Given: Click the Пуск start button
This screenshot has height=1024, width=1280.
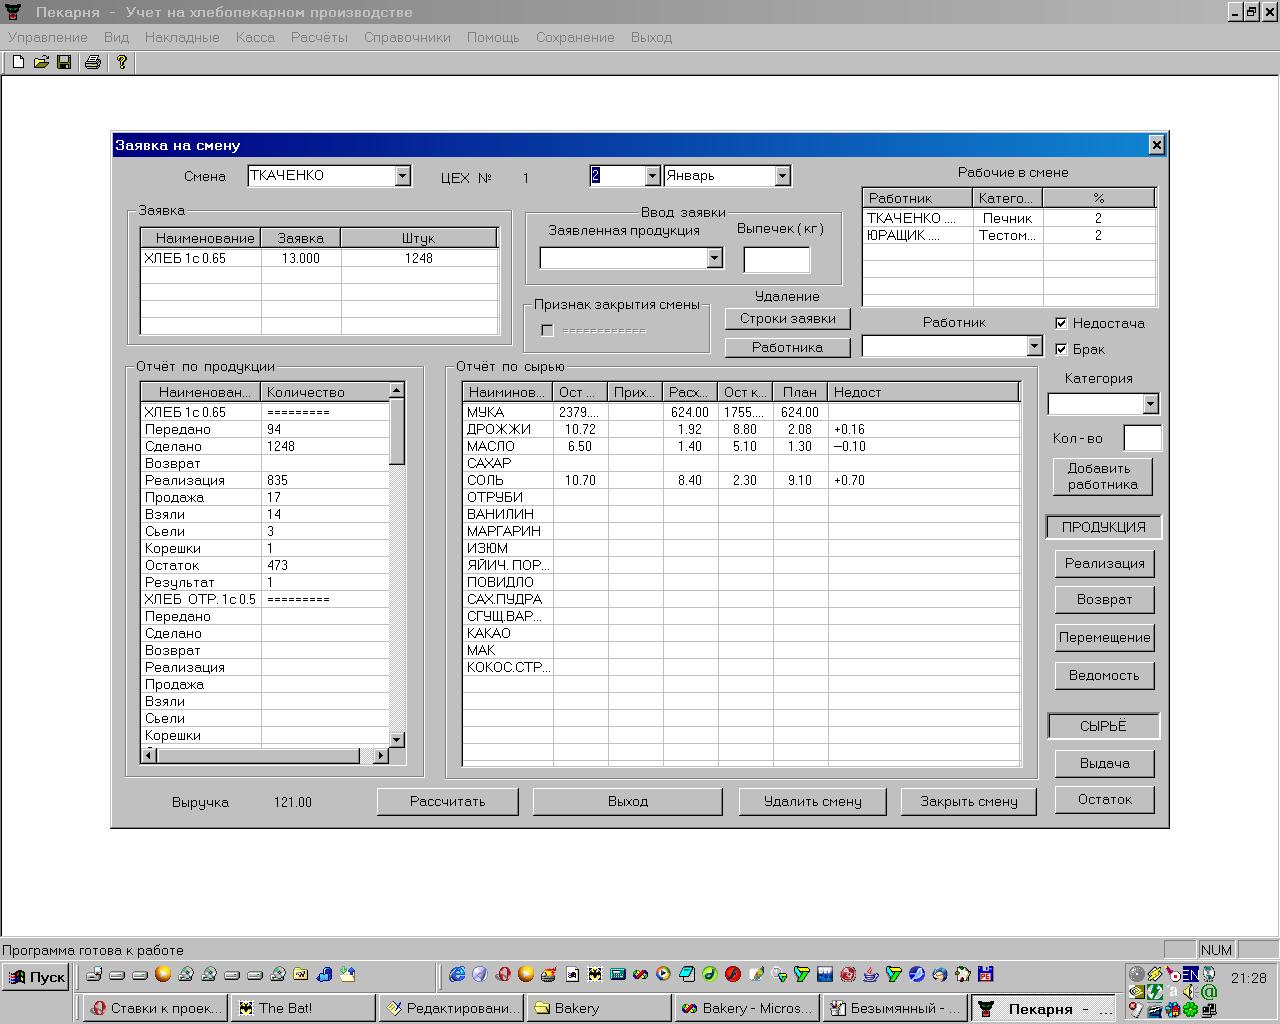Looking at the screenshot, I should (36, 977).
